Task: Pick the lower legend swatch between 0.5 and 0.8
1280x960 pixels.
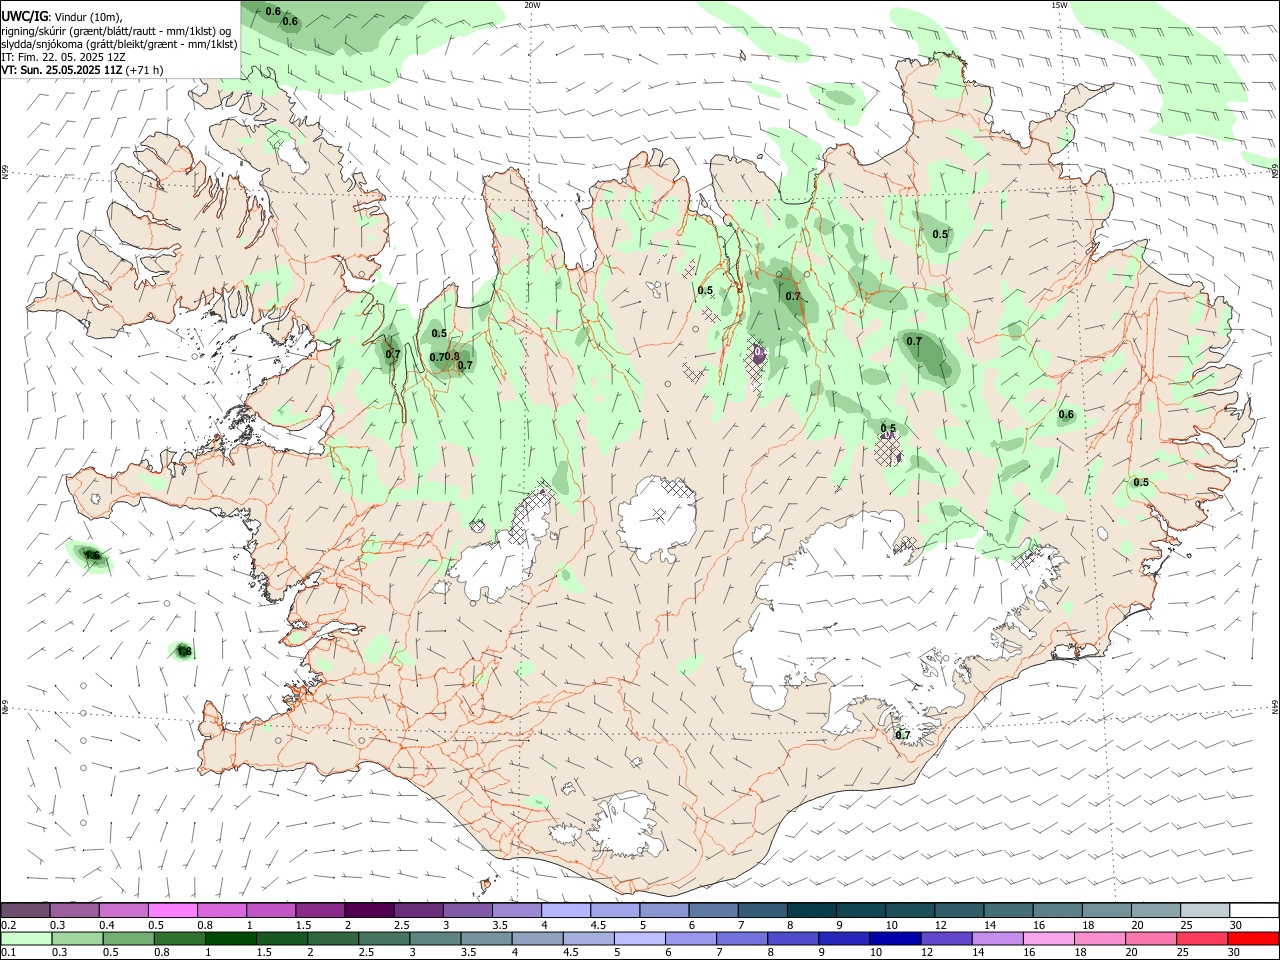Action: click(129, 939)
